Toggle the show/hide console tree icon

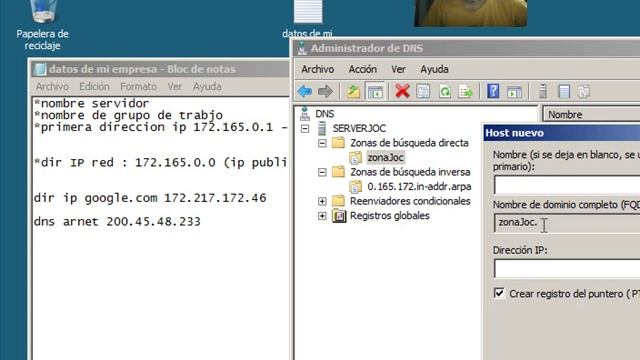click(x=375, y=91)
